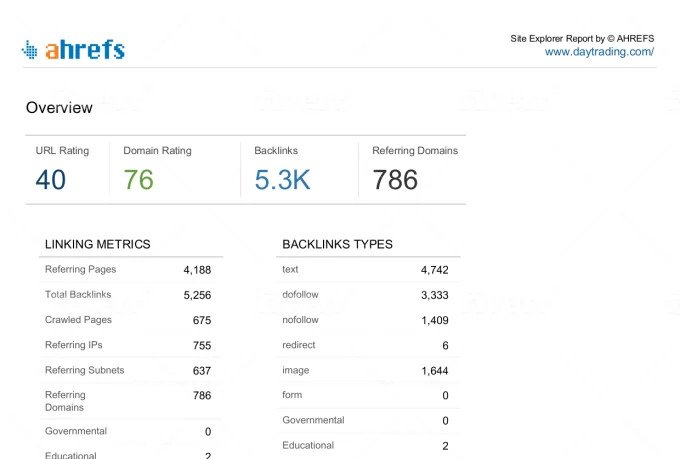This screenshot has height=459, width=680.
Task: Click 786 in Linking Metrics table
Action: click(x=202, y=395)
